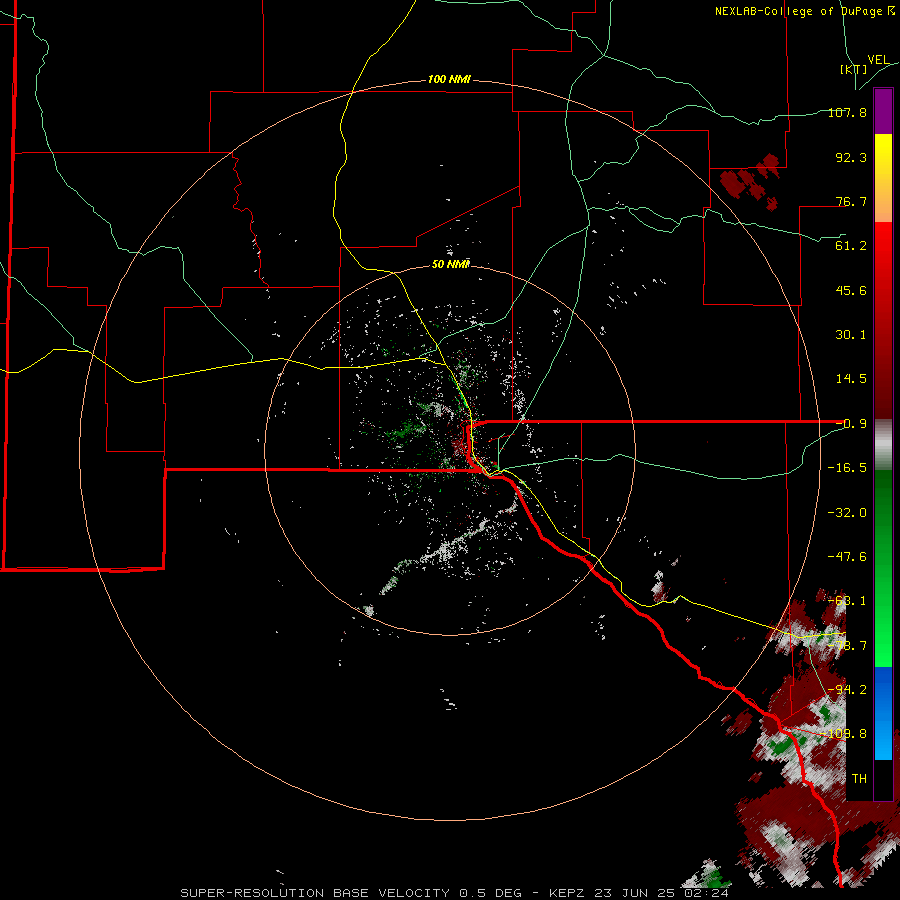Viewport: 900px width, 900px height.
Task: Click the VEL legend title
Action: [878, 60]
